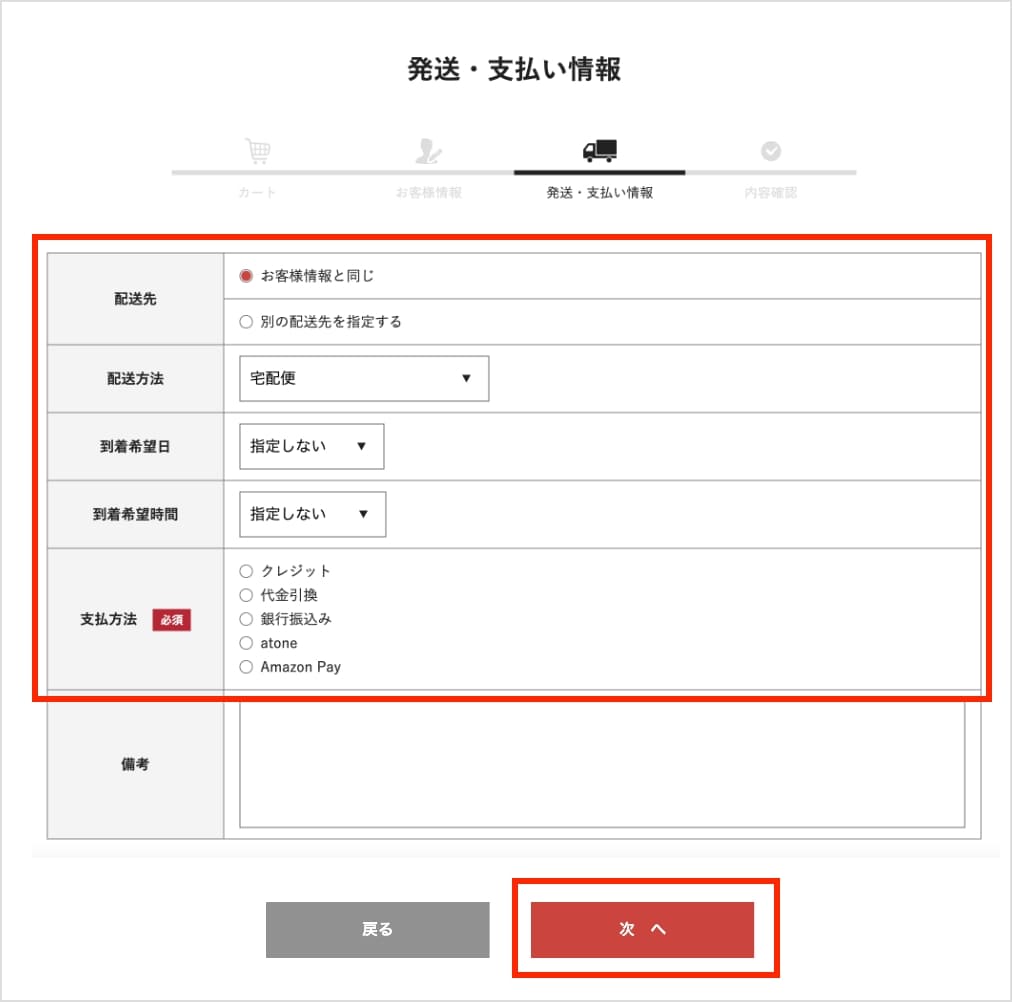Click the delivery truck icon step indicator
Screen dimensions: 1012x1002
pyautogui.click(x=599, y=150)
